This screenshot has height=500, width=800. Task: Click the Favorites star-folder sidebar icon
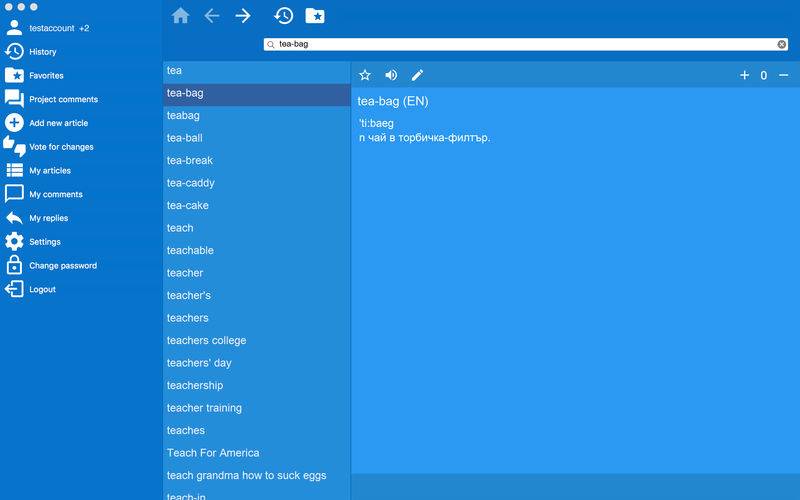click(14, 76)
